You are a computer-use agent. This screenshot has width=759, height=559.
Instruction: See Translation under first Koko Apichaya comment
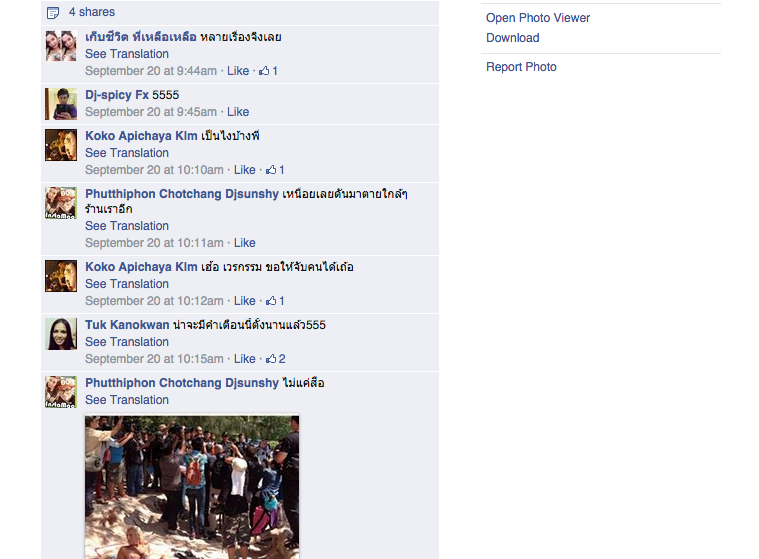point(127,153)
